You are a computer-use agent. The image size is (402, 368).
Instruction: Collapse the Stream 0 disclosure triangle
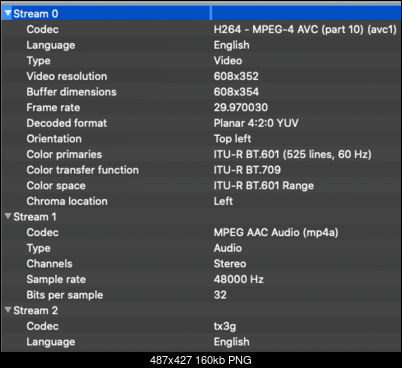coord(8,13)
